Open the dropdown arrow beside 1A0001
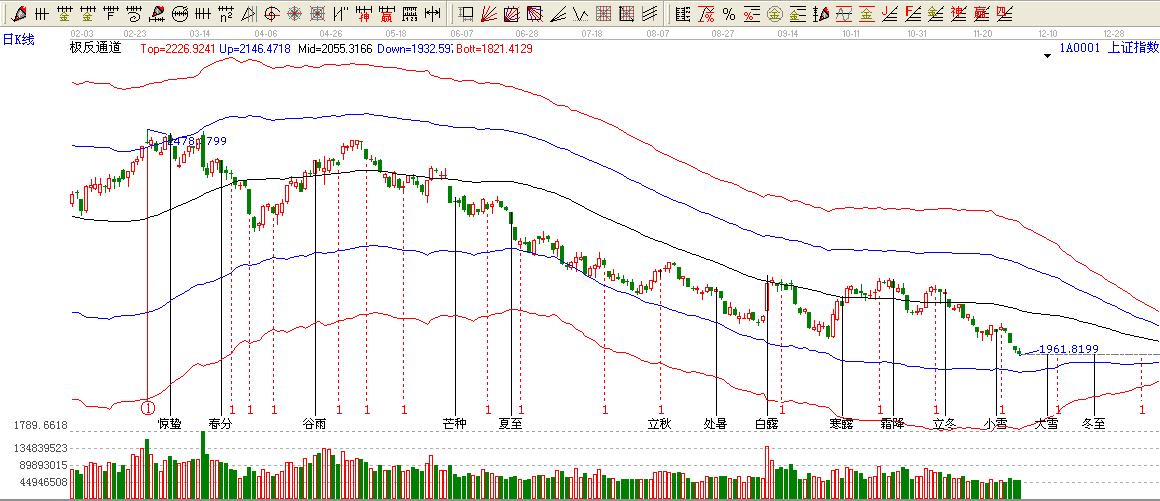Screen dimensions: 1160x501 (x=1047, y=57)
